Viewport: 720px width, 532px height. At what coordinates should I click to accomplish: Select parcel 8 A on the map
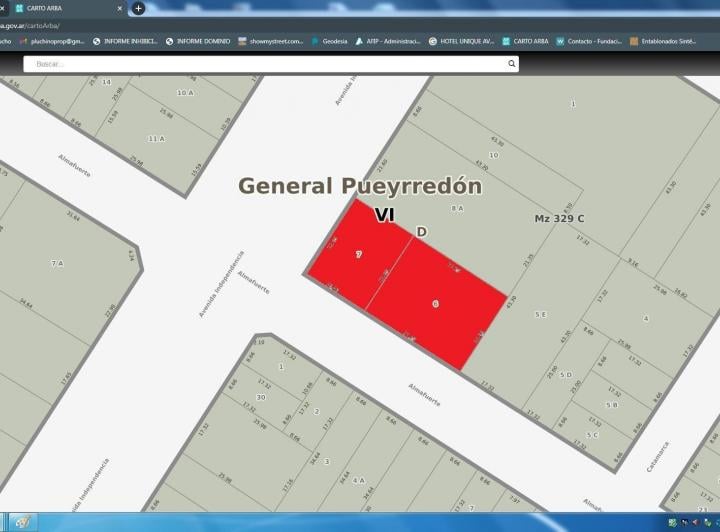[457, 208]
